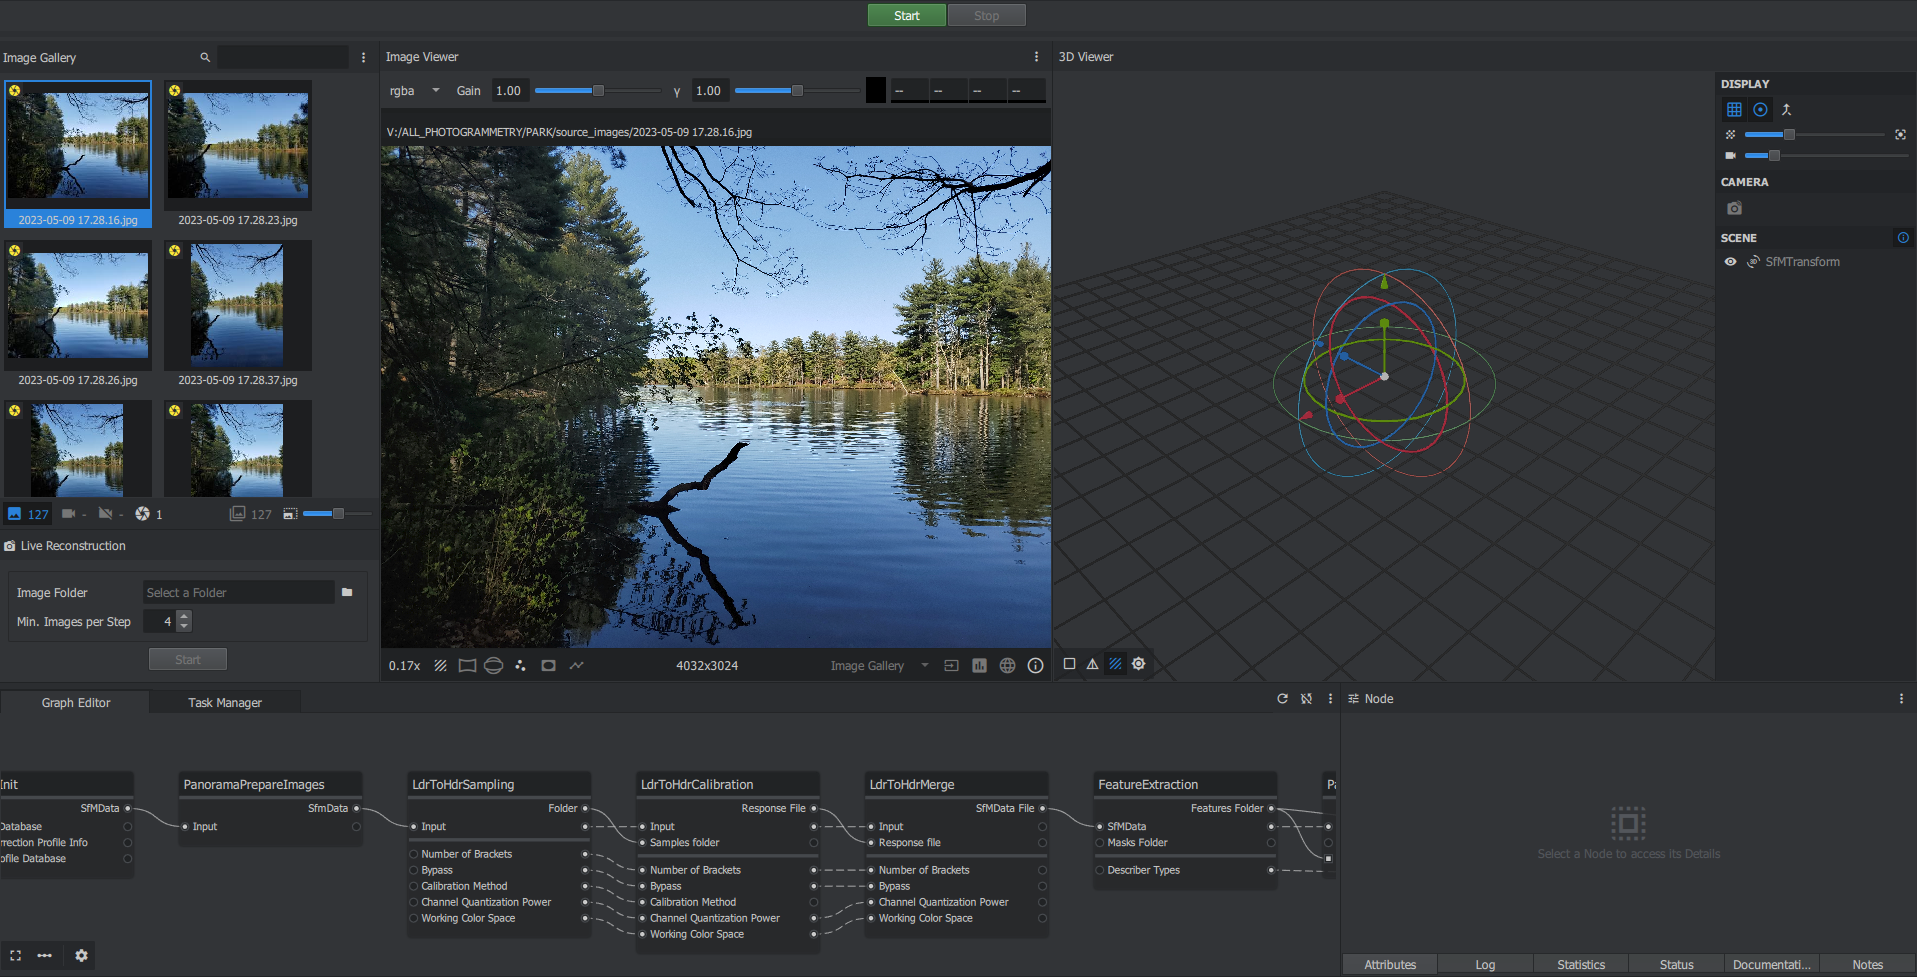Click the triangle mesh display icon
1917x977 pixels.
pos(1092,664)
